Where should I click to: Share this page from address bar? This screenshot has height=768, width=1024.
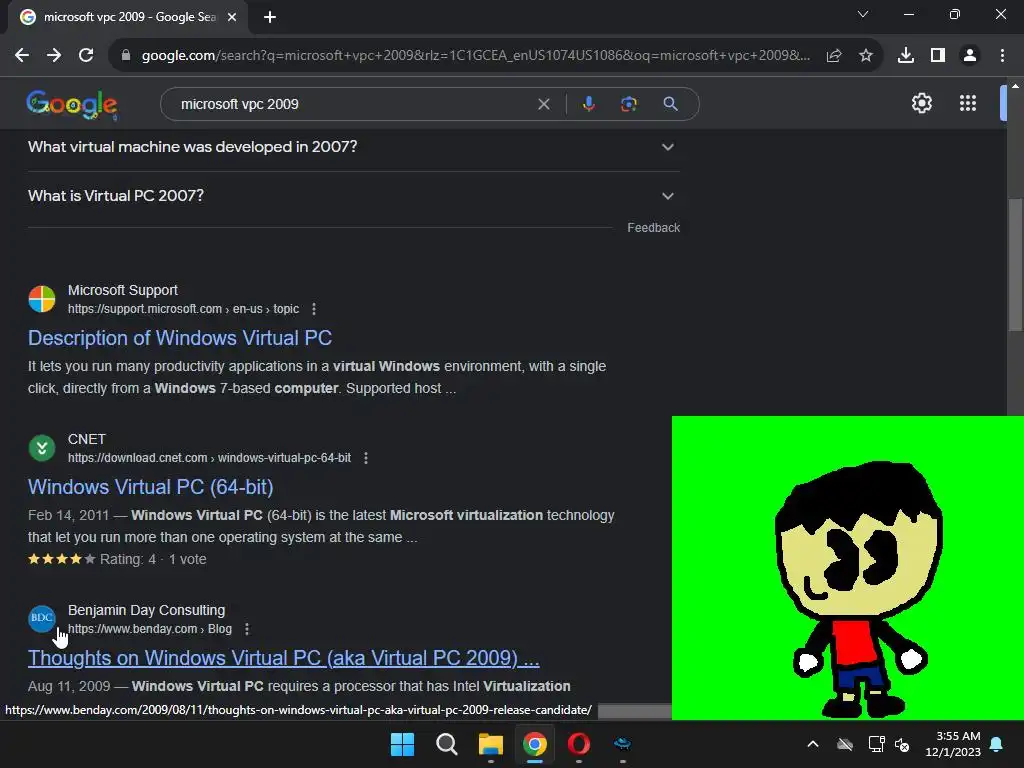833,56
